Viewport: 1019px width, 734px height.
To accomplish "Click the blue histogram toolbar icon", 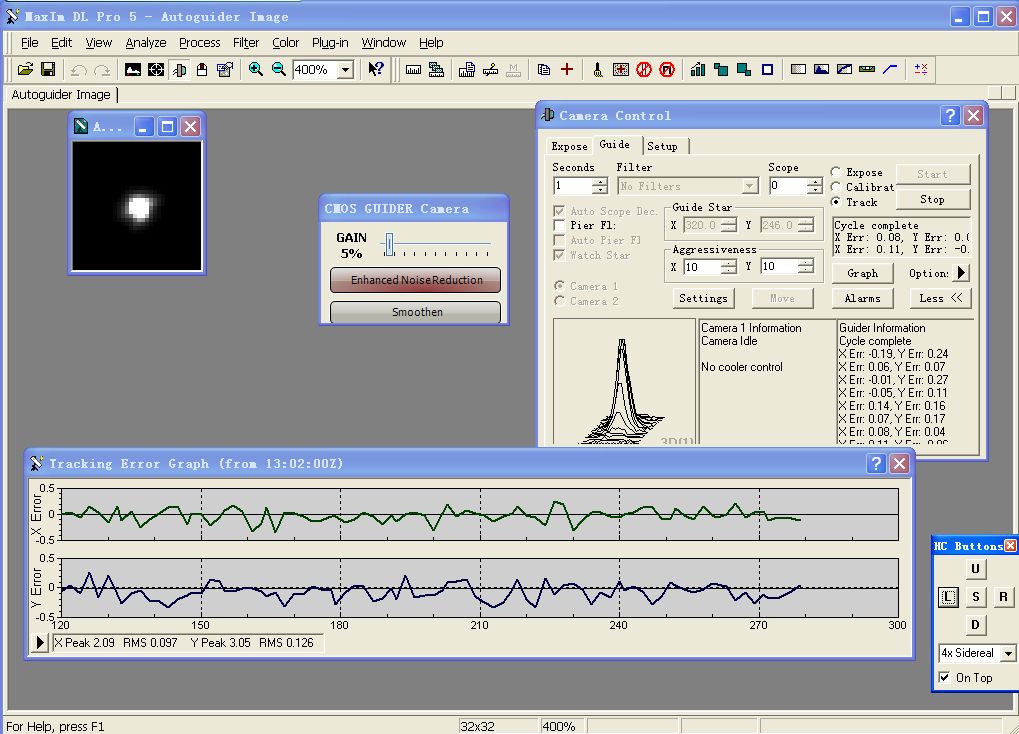I will (x=821, y=69).
